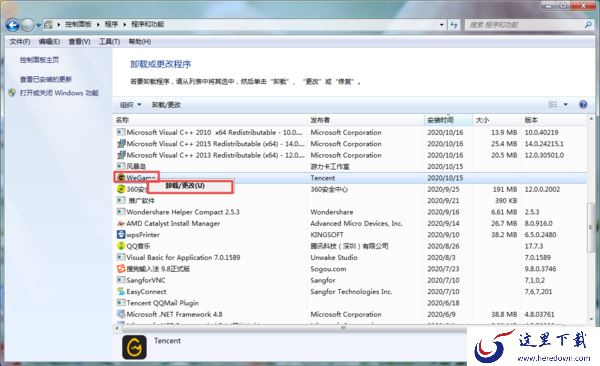Expand the address bar history dropdown
Viewport: 600px width, 366px height.
pos(442,25)
